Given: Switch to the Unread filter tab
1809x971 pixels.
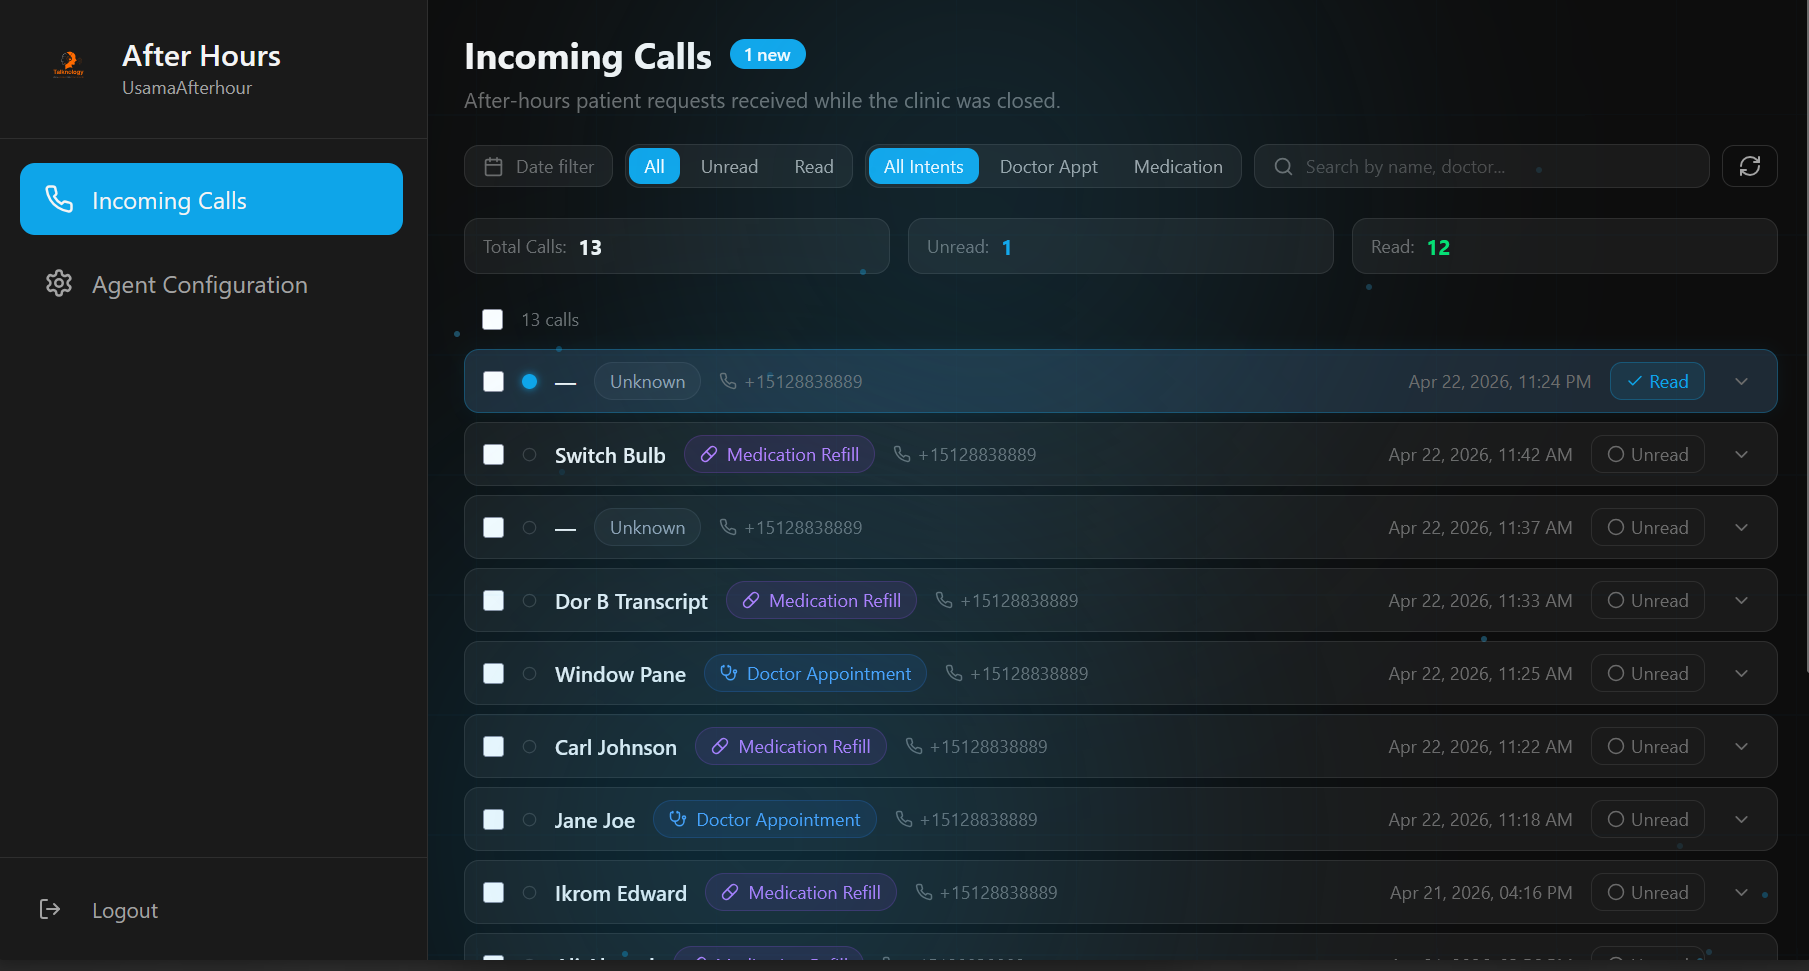Looking at the screenshot, I should [x=729, y=166].
